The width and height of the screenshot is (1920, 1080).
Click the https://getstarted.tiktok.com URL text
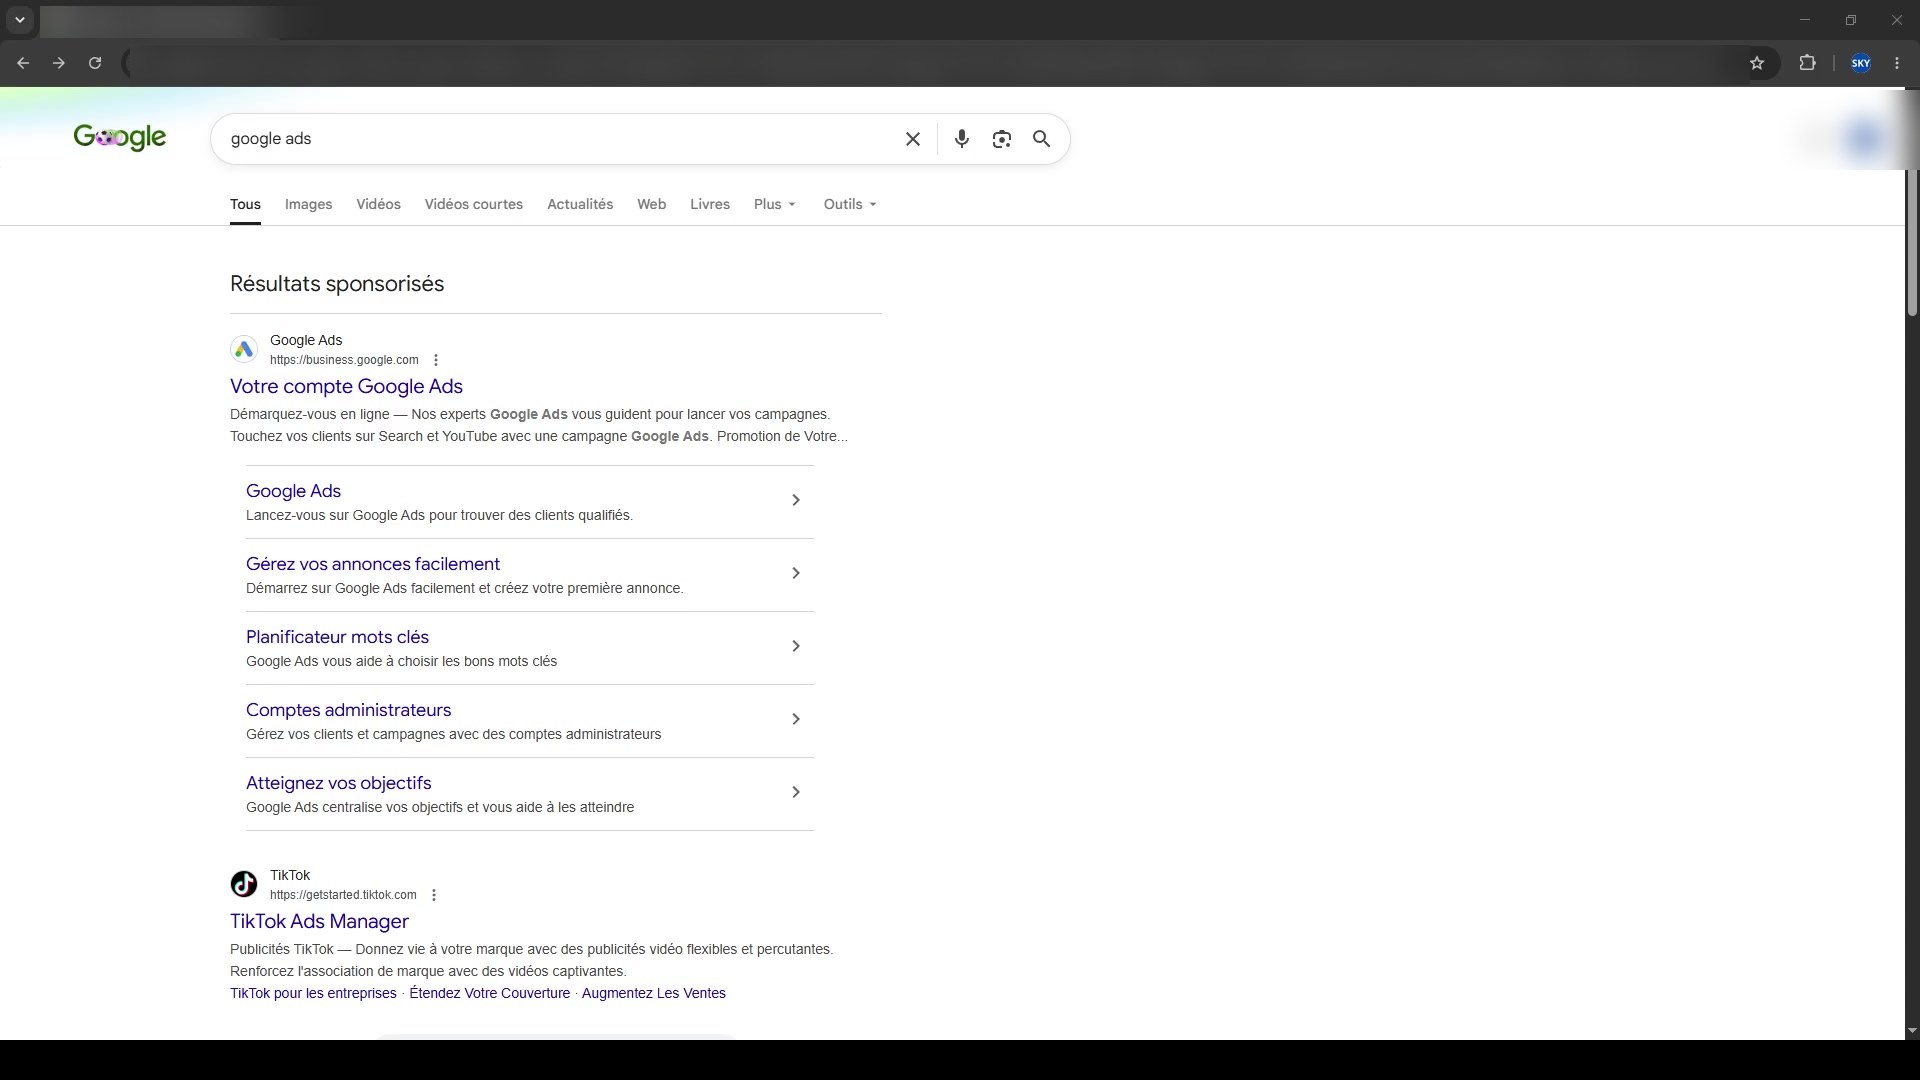[x=343, y=895]
